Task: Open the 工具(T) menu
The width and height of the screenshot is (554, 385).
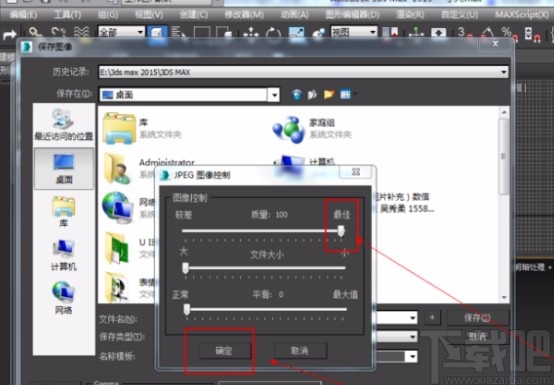Action: (x=67, y=15)
